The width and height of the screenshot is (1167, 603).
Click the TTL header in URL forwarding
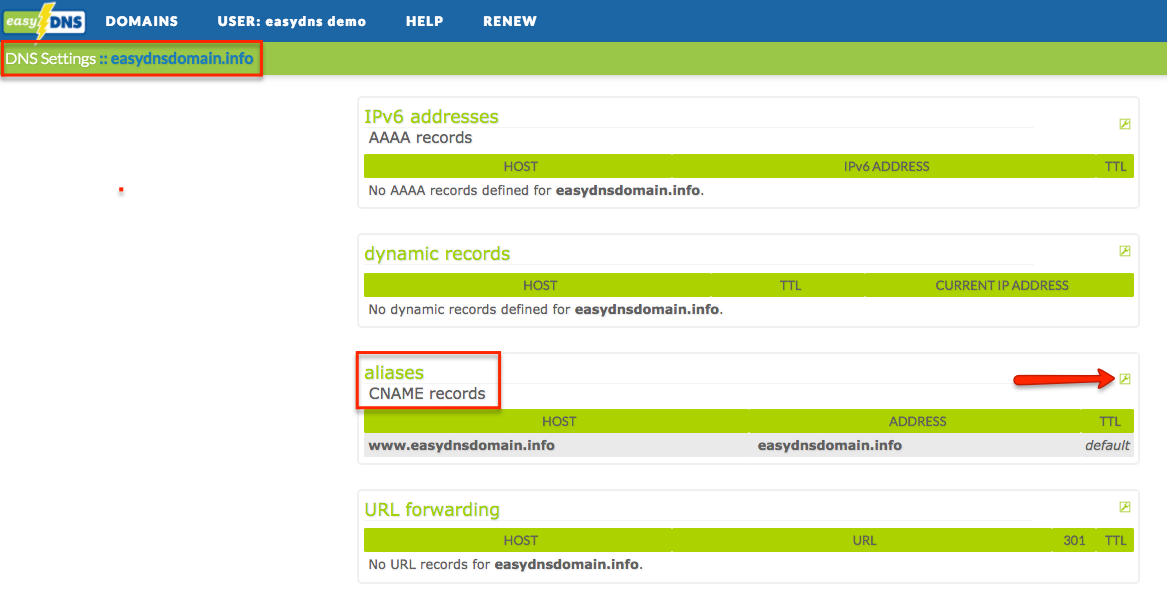click(1115, 540)
